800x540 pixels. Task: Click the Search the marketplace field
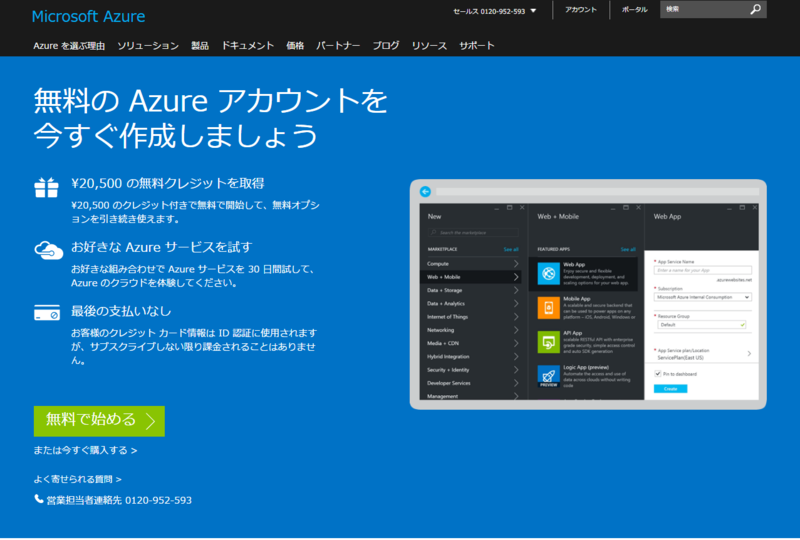[473, 233]
